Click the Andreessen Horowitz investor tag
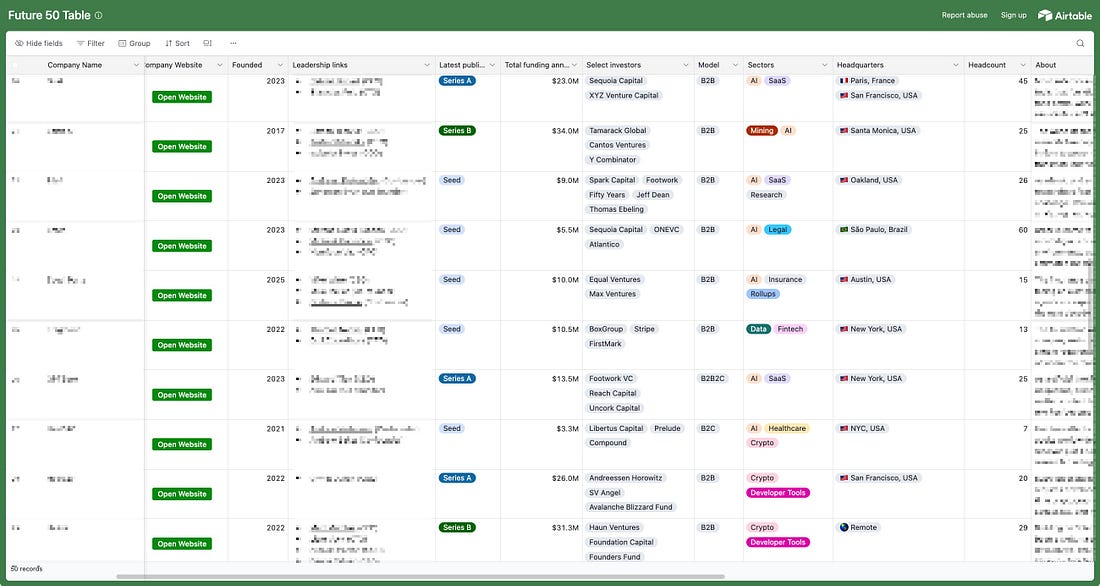This screenshot has width=1100, height=586. tap(625, 478)
